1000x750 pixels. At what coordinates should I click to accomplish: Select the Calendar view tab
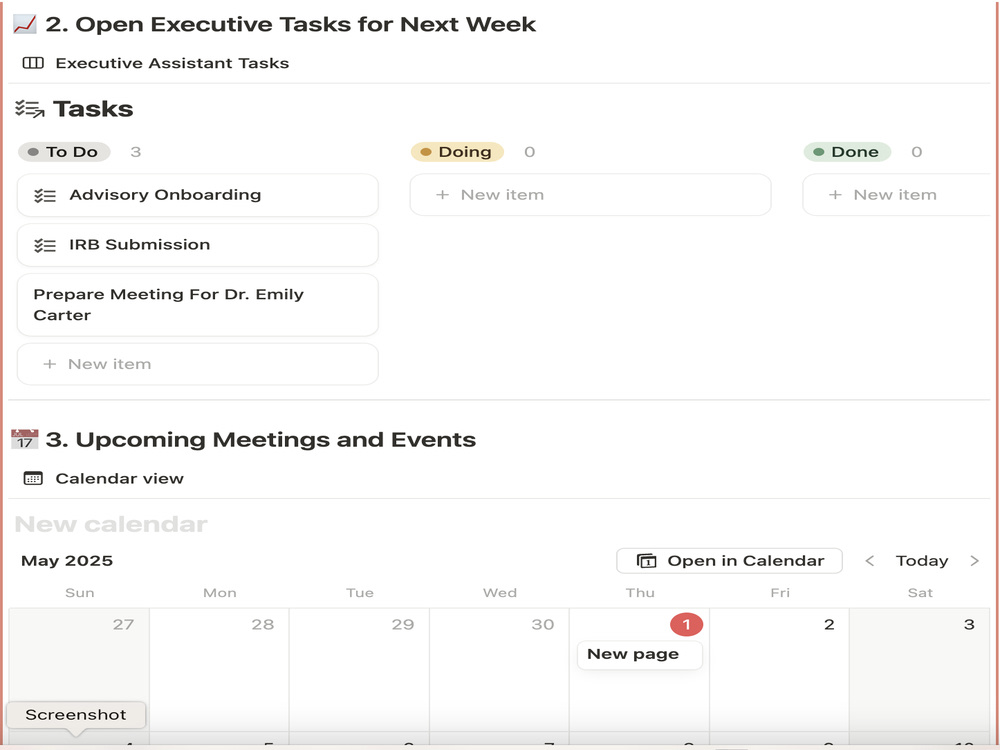(x=103, y=478)
